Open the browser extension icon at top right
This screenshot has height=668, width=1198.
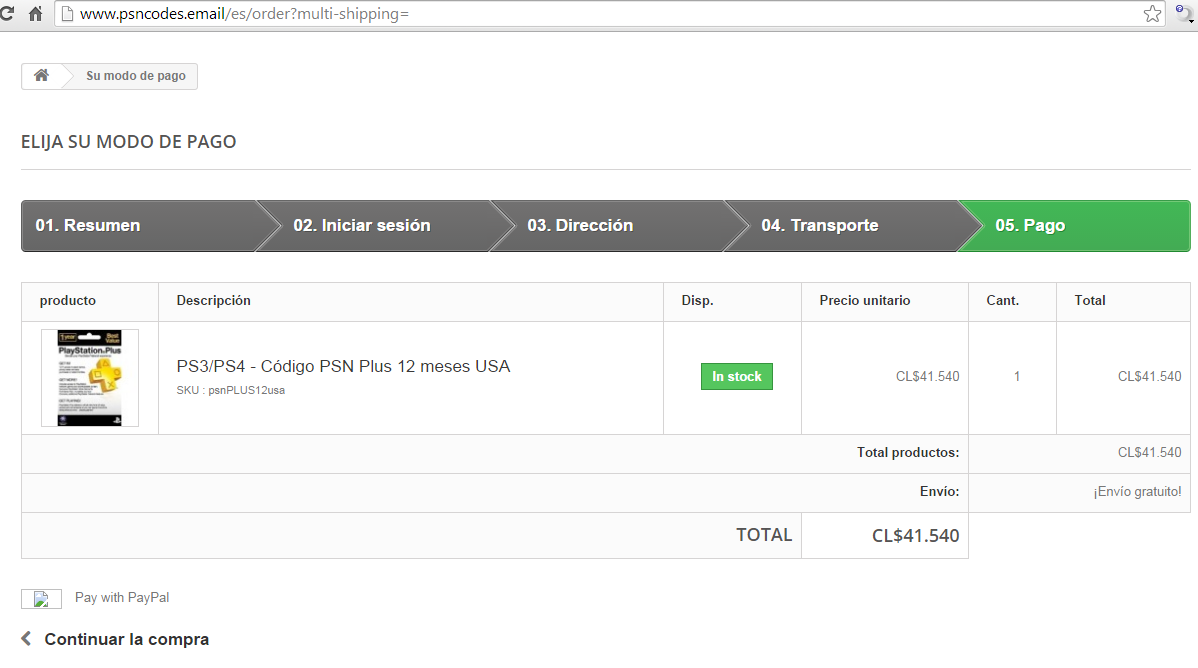(x=1185, y=14)
